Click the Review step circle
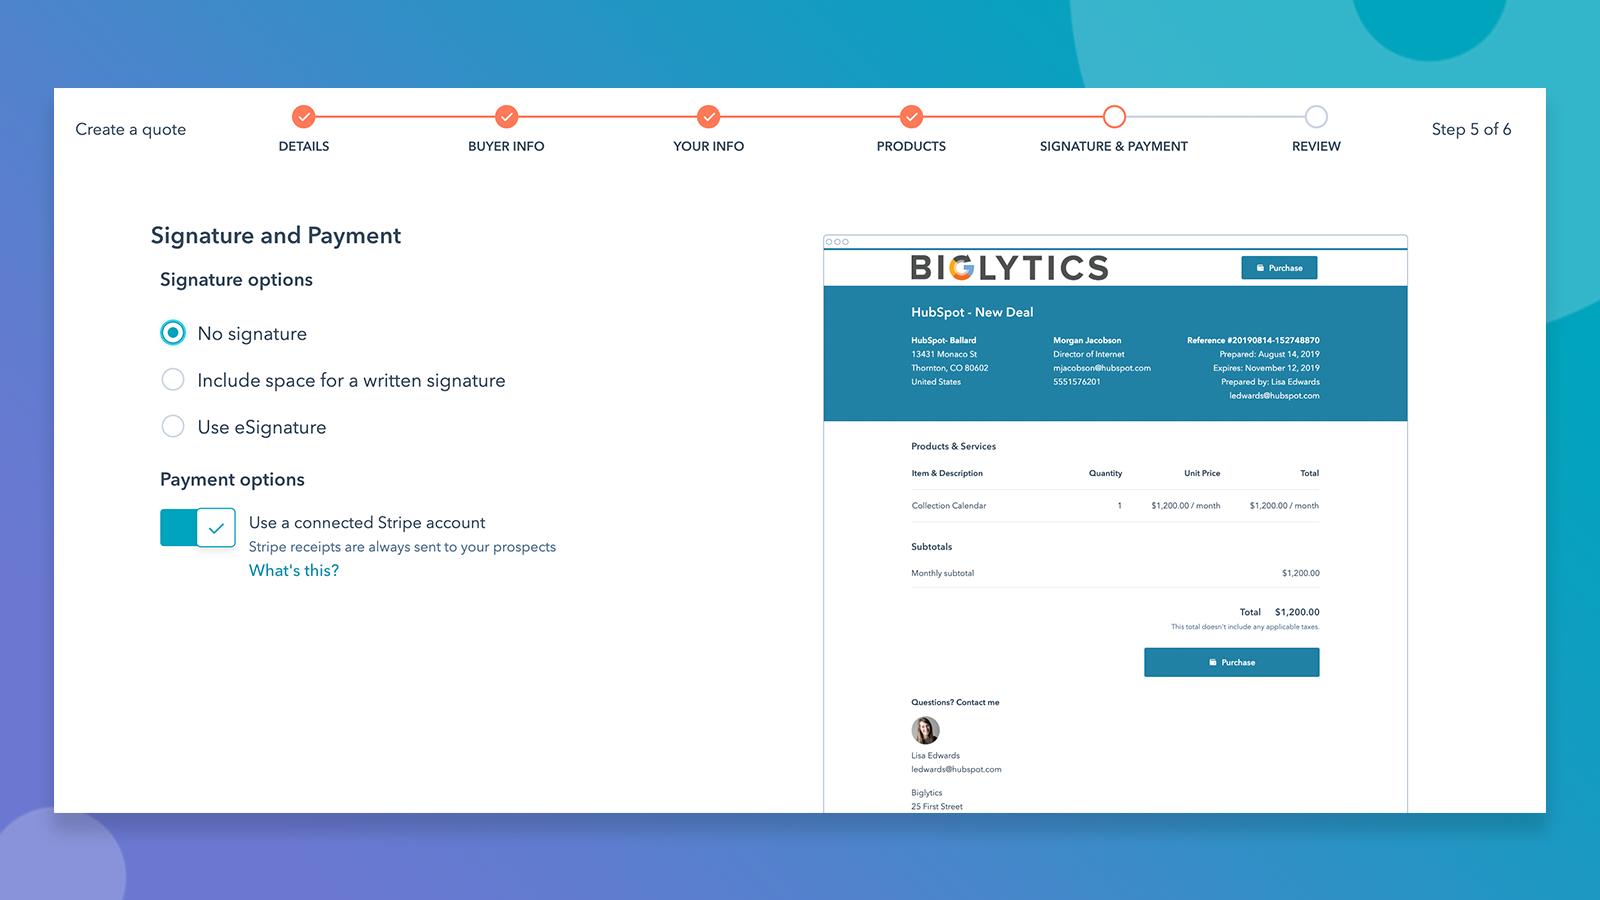This screenshot has height=900, width=1600. (1316, 117)
